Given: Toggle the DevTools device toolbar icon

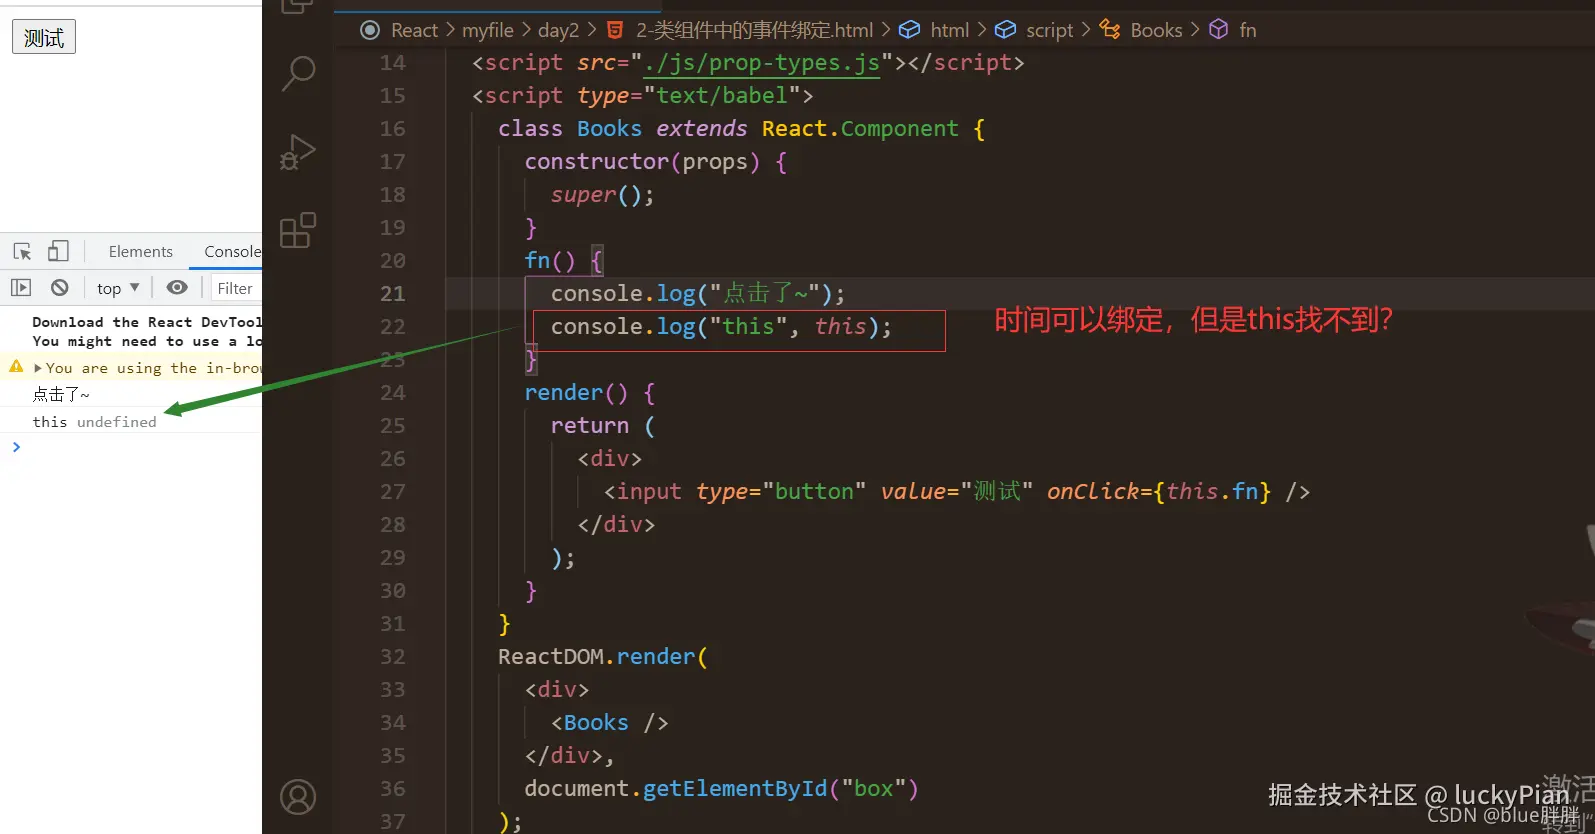Looking at the screenshot, I should tap(58, 251).
